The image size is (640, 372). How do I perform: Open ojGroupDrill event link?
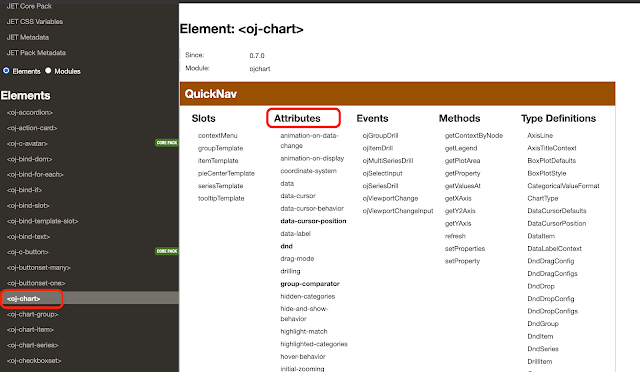point(380,136)
